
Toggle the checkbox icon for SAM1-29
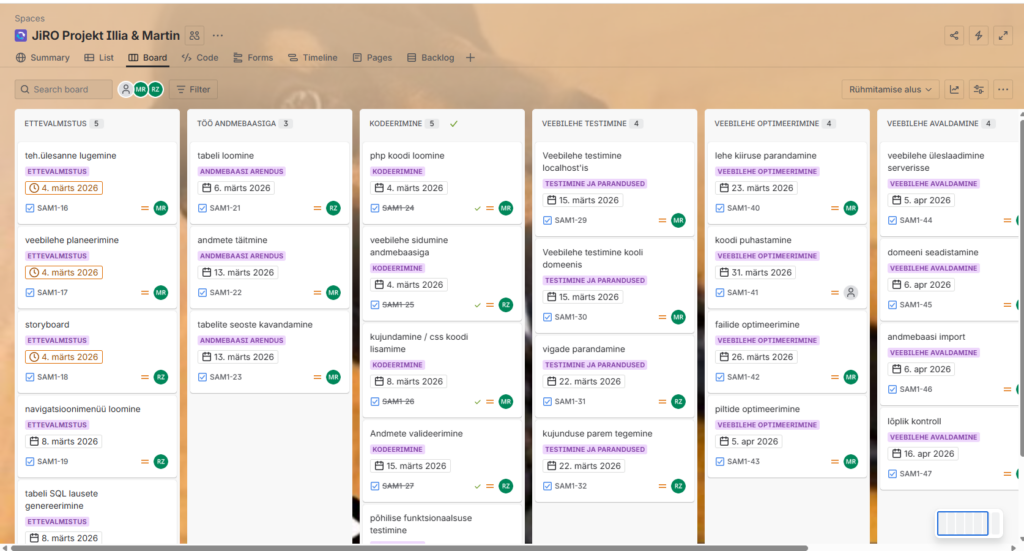547,220
